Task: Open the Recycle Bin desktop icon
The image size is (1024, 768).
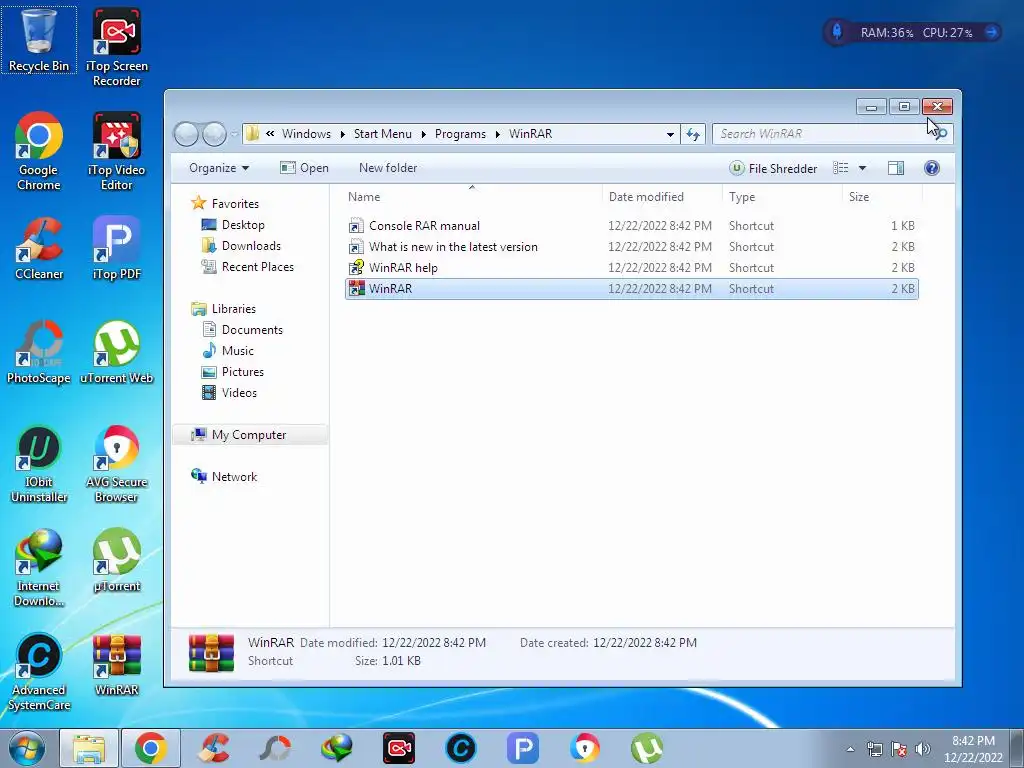Action: pyautogui.click(x=39, y=40)
